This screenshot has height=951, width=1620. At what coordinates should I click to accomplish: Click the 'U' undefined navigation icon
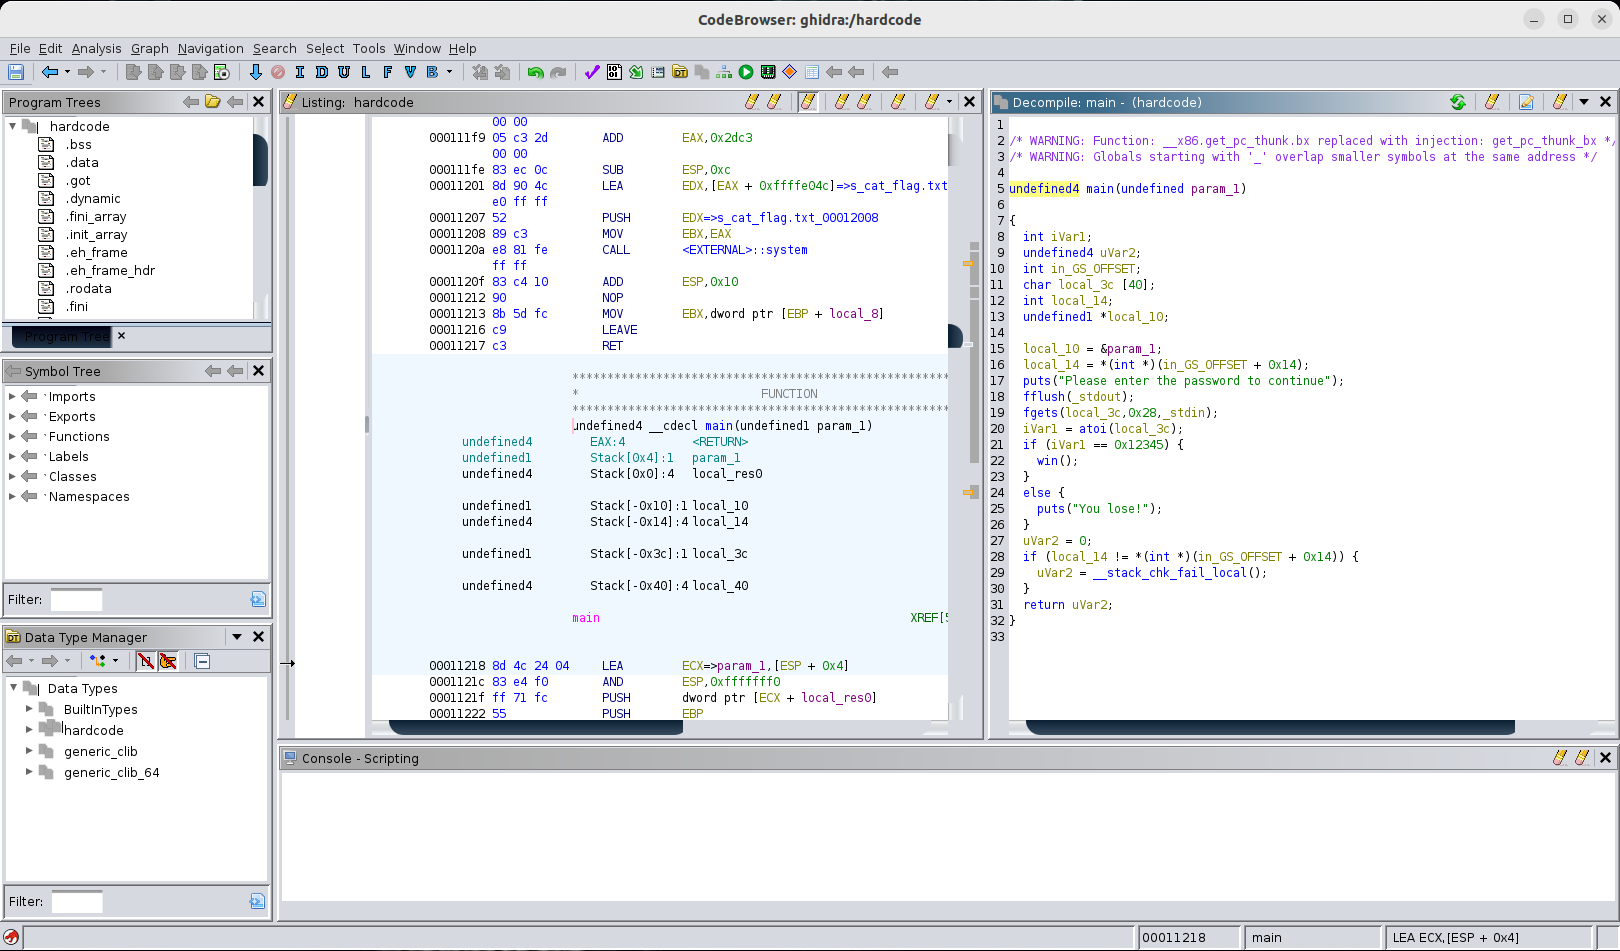click(343, 72)
